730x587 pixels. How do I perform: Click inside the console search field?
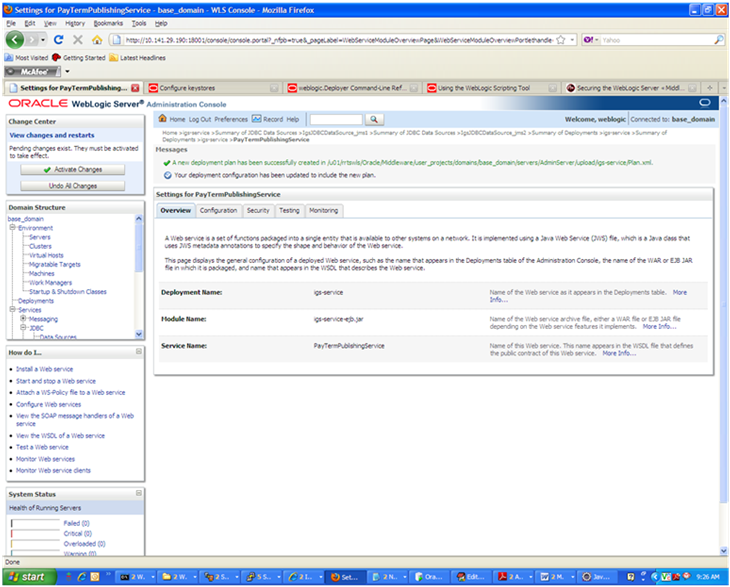[336, 120]
